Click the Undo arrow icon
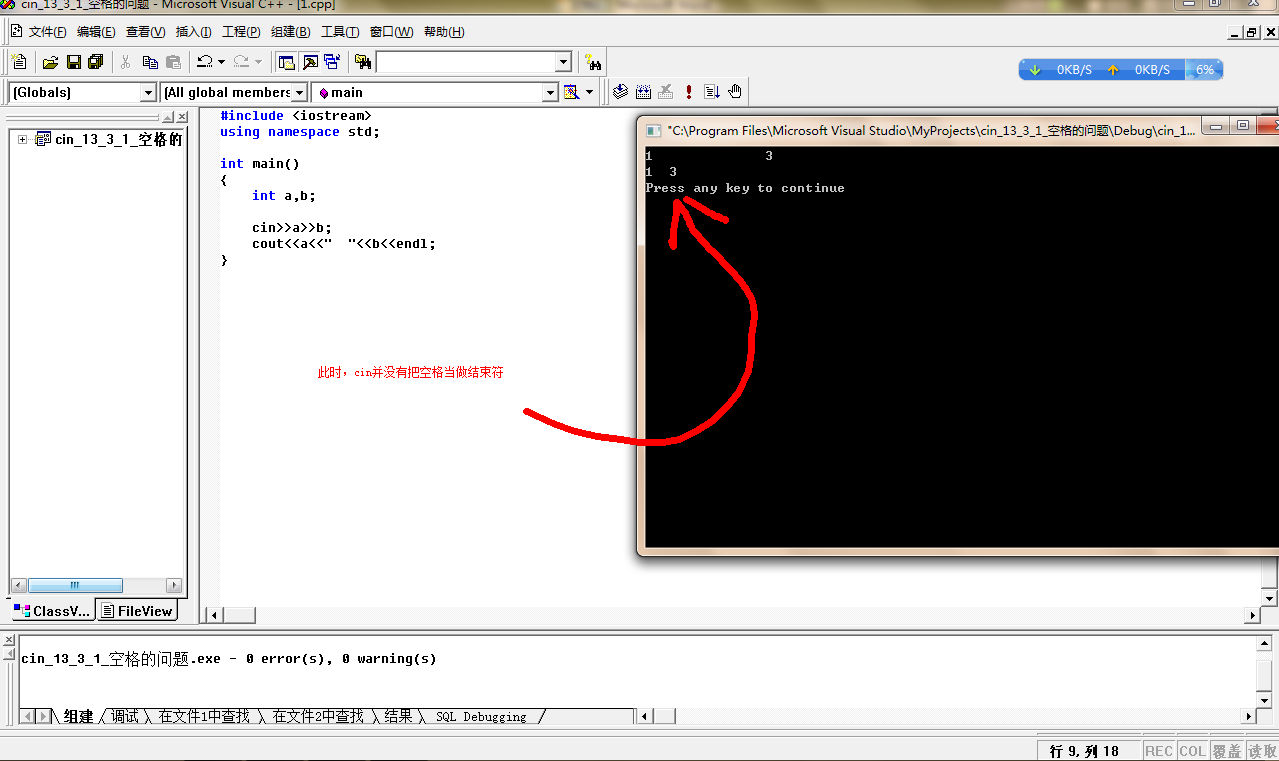1279x761 pixels. pyautogui.click(x=205, y=62)
